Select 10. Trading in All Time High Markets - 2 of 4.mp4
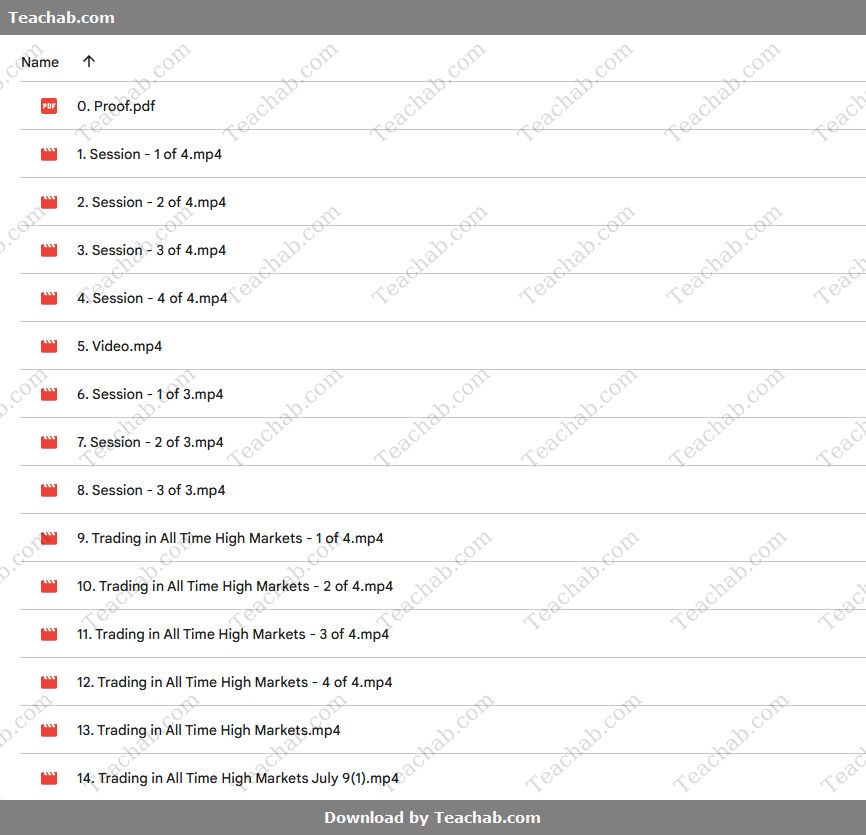Screen dimensions: 866x835 (x=235, y=586)
